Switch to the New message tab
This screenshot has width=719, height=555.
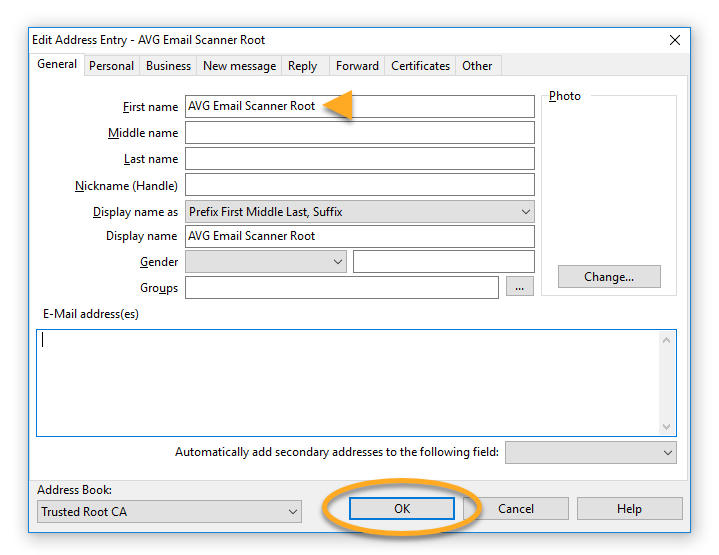tap(239, 66)
